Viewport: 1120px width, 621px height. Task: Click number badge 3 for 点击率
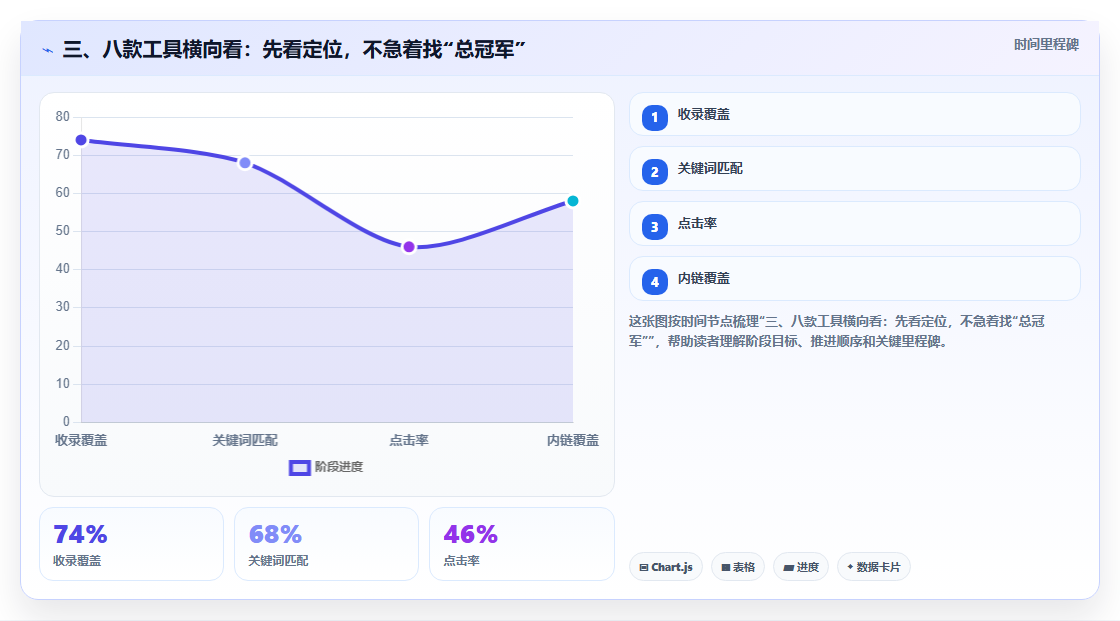654,227
